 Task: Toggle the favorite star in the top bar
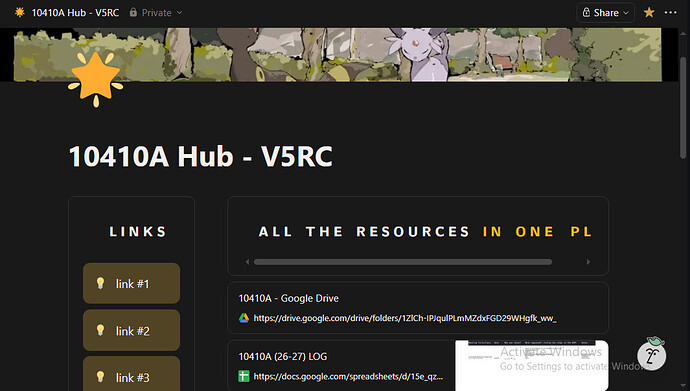click(x=649, y=13)
